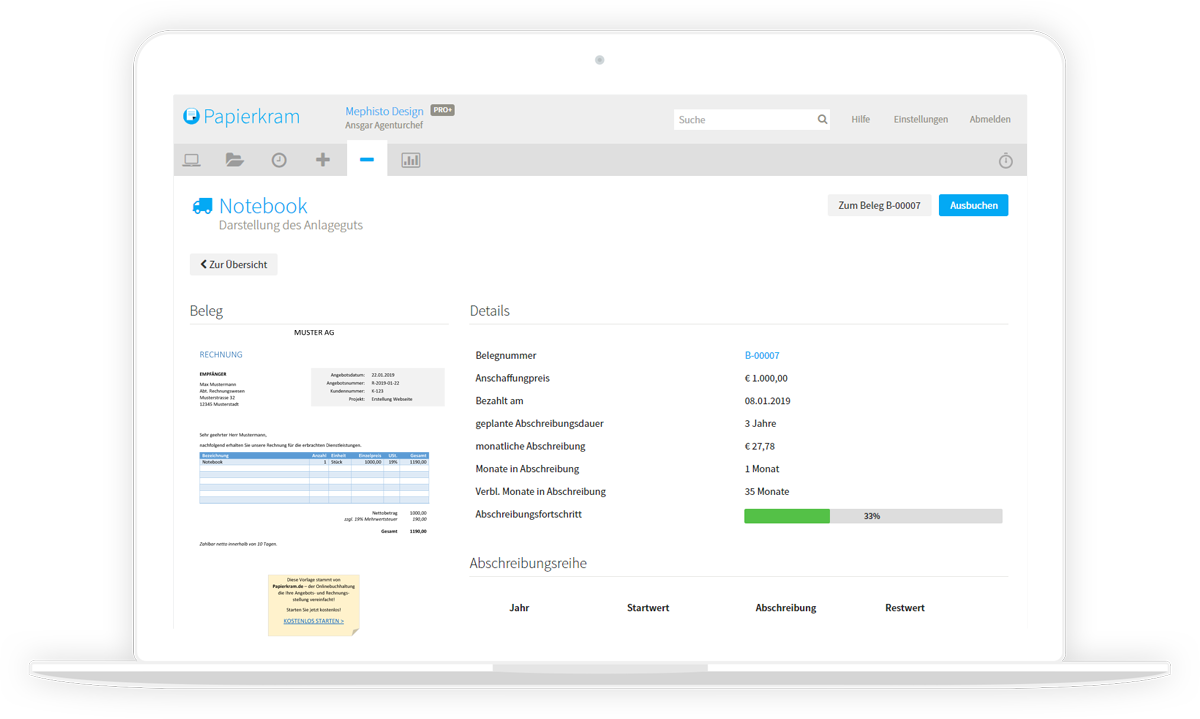This screenshot has width=1200, height=719.
Task: Go back via Zur Übersicht button
Action: tap(233, 264)
